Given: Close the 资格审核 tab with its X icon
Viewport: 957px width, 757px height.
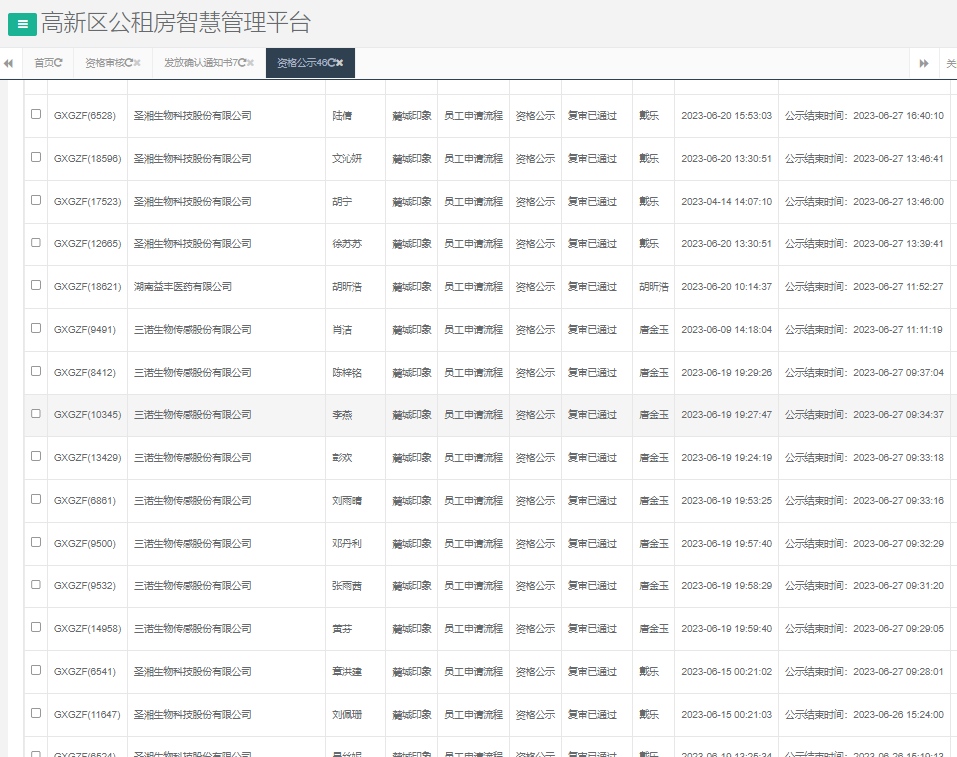Looking at the screenshot, I should [x=137, y=63].
